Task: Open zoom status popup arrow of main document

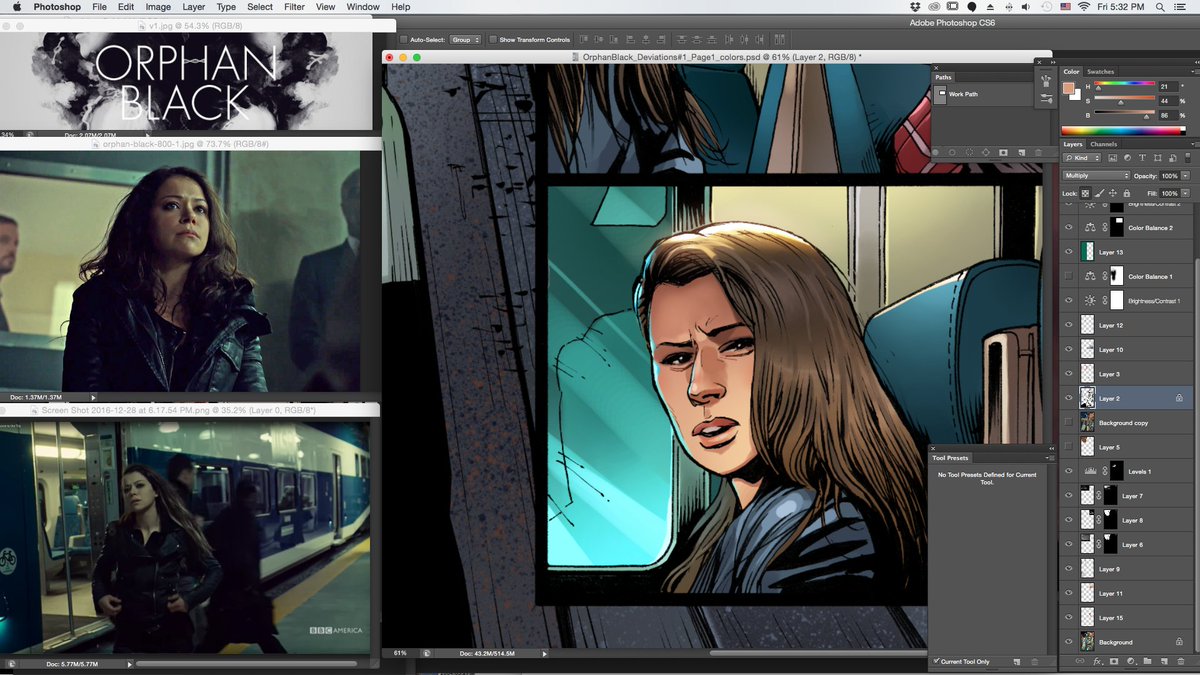Action: [x=545, y=653]
